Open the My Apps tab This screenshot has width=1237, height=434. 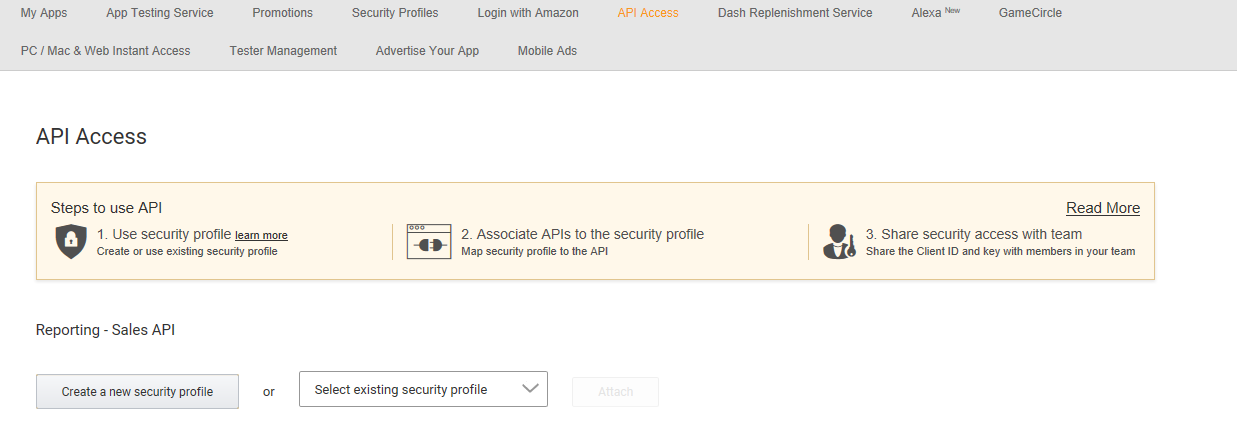pyautogui.click(x=44, y=13)
